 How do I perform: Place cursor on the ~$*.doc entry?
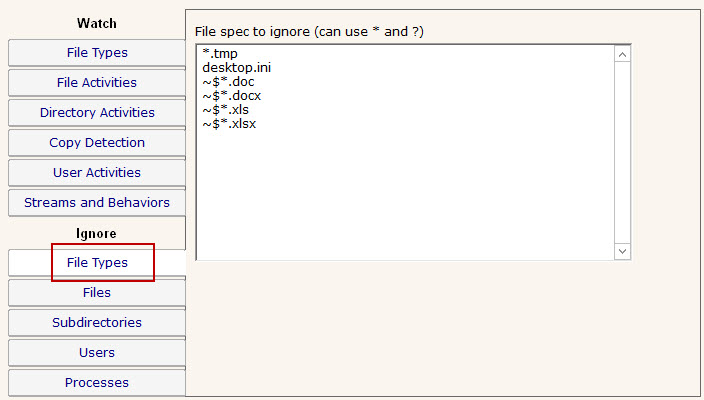[x=228, y=82]
